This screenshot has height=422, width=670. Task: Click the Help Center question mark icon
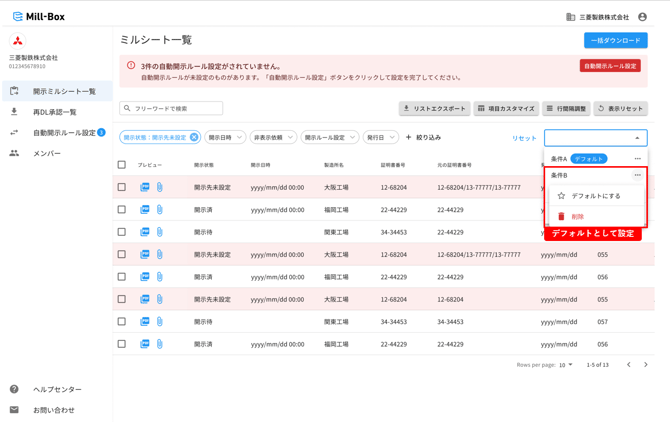click(14, 389)
